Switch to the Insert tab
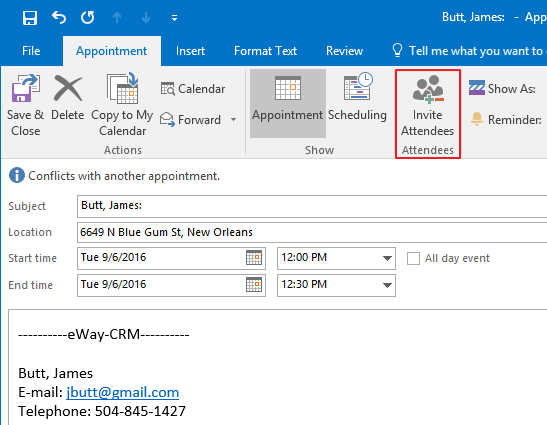Image resolution: width=547 pixels, height=425 pixels. (x=190, y=51)
